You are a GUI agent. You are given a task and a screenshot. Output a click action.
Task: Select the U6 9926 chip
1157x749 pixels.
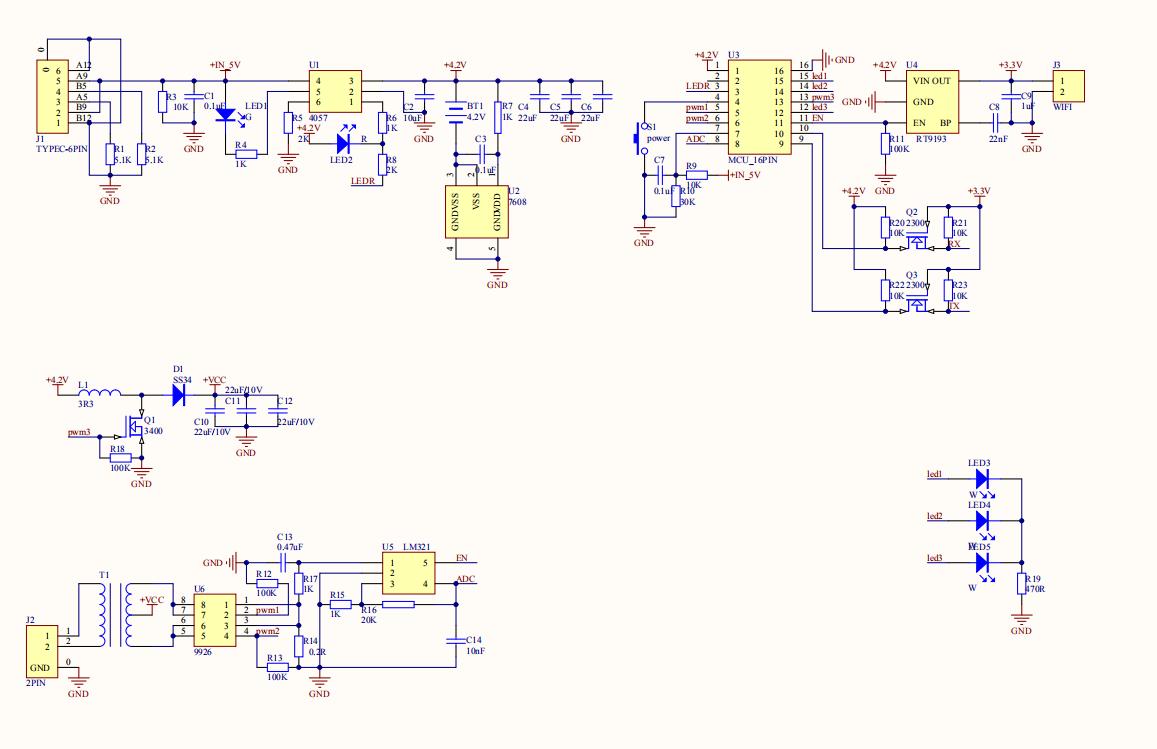point(215,618)
